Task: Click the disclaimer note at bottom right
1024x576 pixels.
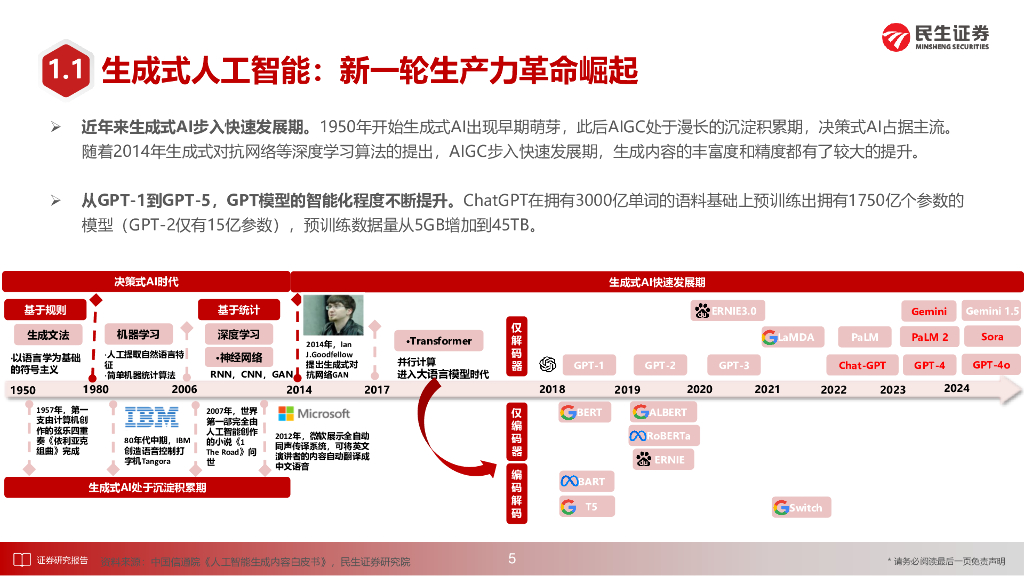Action: coord(946,561)
